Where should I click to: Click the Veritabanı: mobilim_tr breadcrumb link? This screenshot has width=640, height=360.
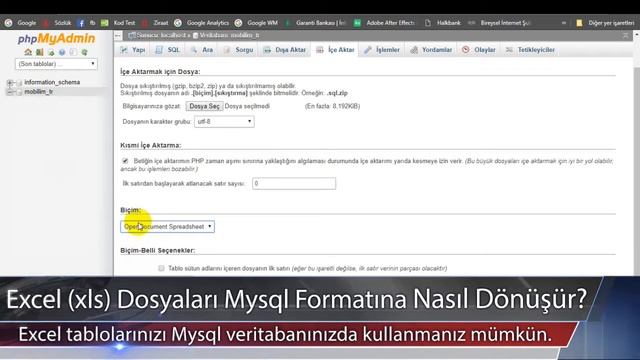coord(229,36)
